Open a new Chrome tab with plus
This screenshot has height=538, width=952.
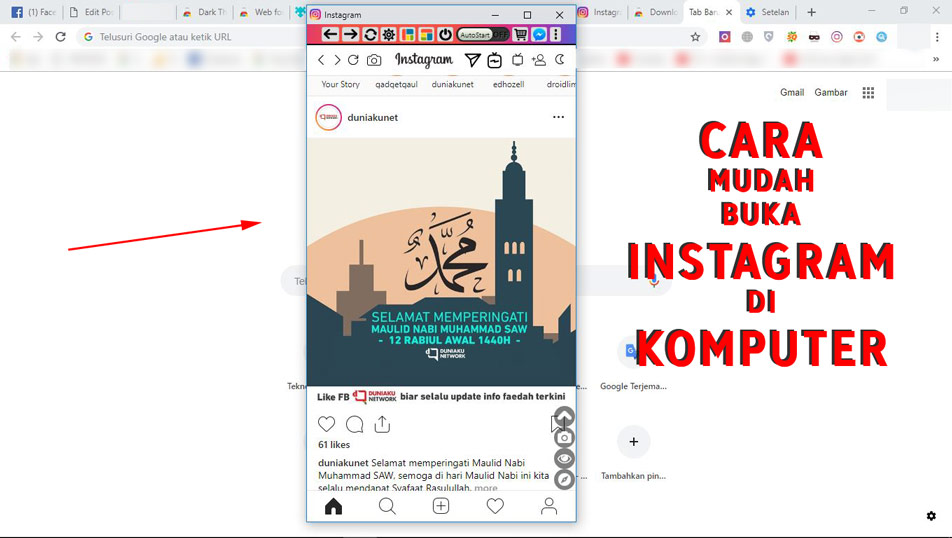[811, 12]
